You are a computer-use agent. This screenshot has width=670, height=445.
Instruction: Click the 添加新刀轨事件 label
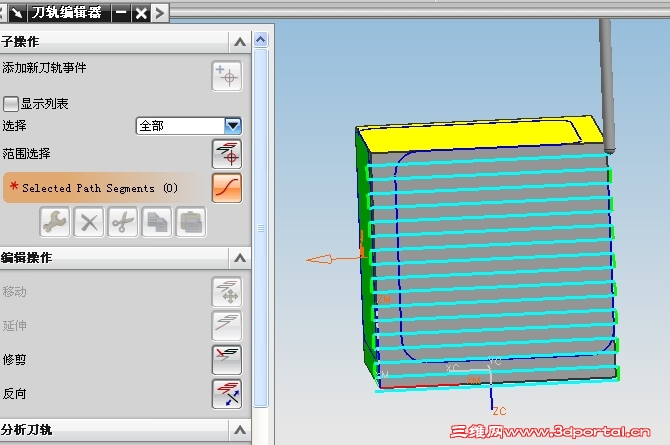pyautogui.click(x=44, y=68)
